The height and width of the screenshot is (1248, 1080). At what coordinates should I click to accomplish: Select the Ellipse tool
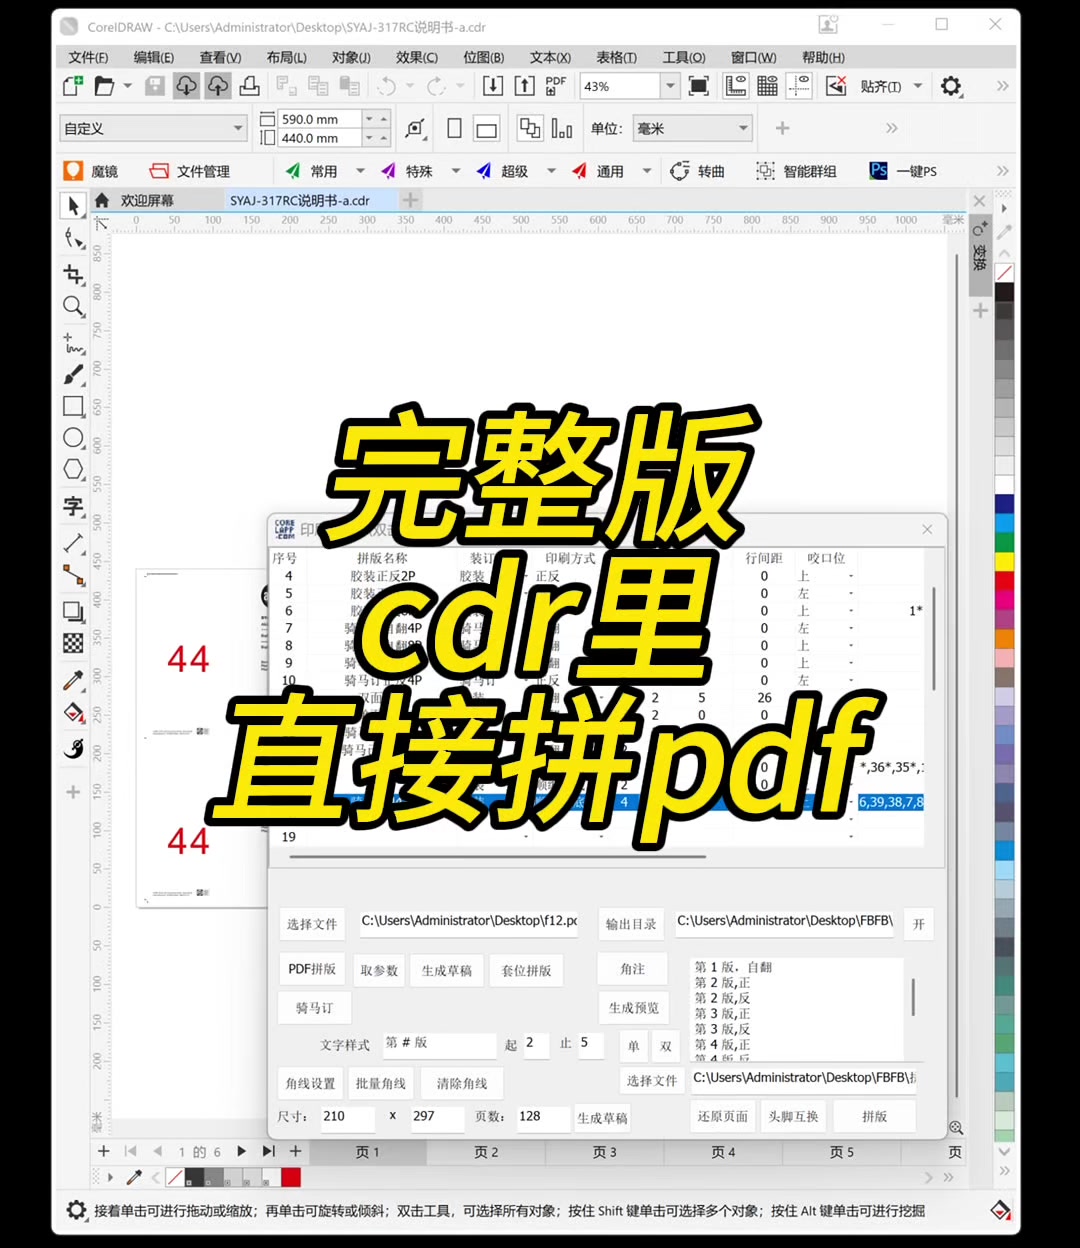(72, 438)
